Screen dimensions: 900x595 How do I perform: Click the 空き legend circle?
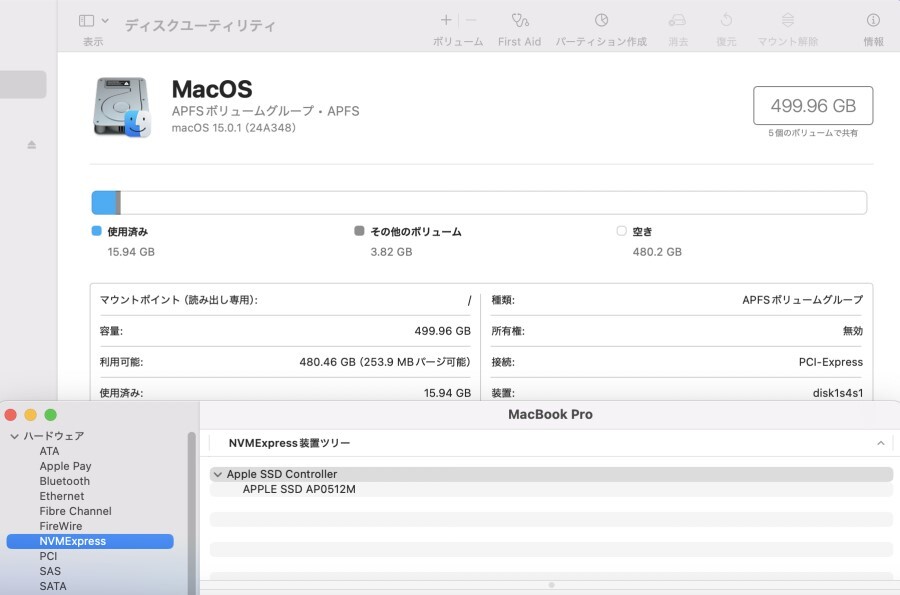[x=621, y=231]
